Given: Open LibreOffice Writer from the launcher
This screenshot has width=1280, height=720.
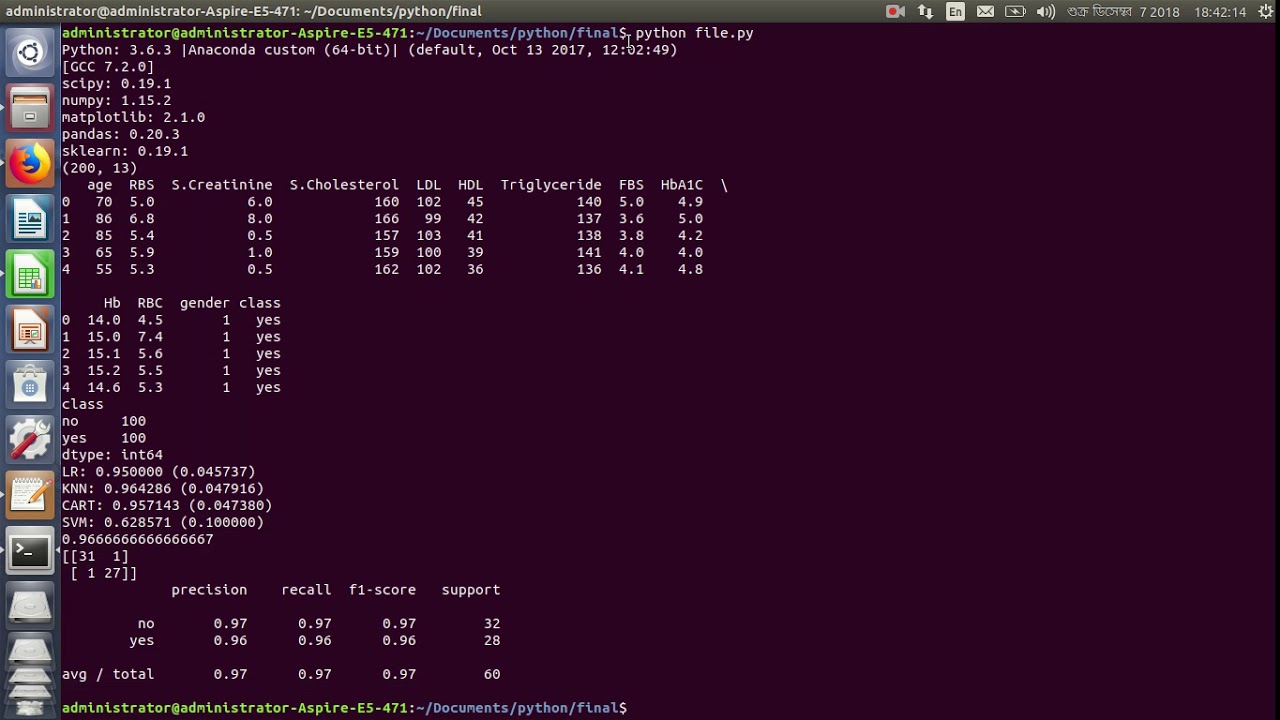Looking at the screenshot, I should [29, 218].
